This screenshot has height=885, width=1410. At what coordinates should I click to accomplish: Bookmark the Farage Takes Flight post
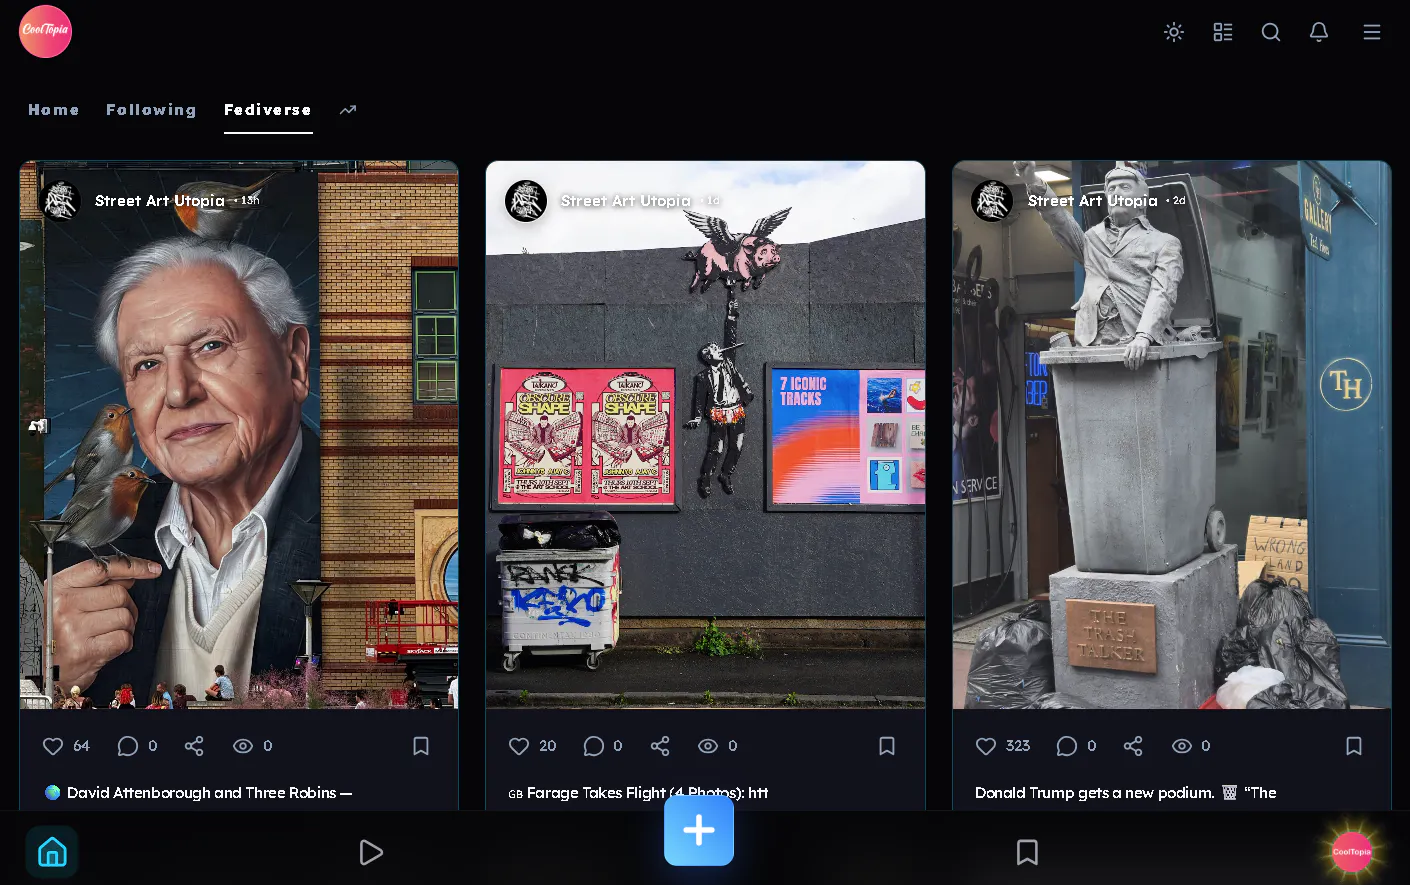887,746
